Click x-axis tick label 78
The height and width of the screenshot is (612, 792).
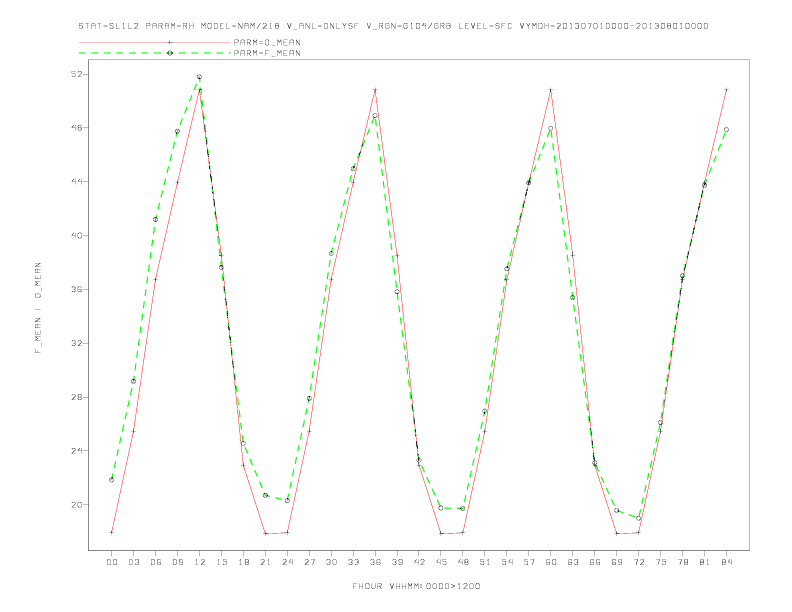click(x=682, y=562)
